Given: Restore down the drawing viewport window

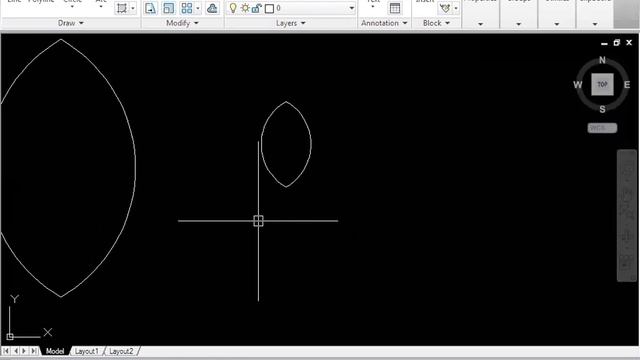Looking at the screenshot, I should pos(617,42).
